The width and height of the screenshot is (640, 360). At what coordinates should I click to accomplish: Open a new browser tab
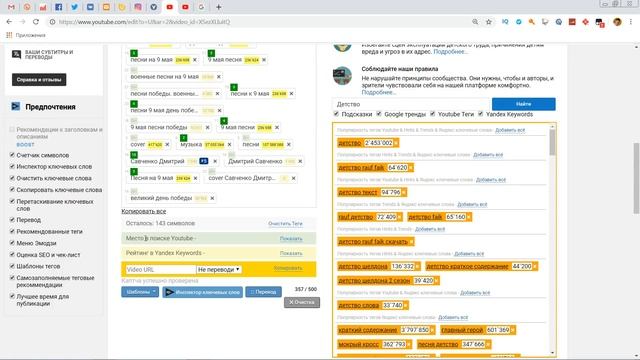click(218, 7)
